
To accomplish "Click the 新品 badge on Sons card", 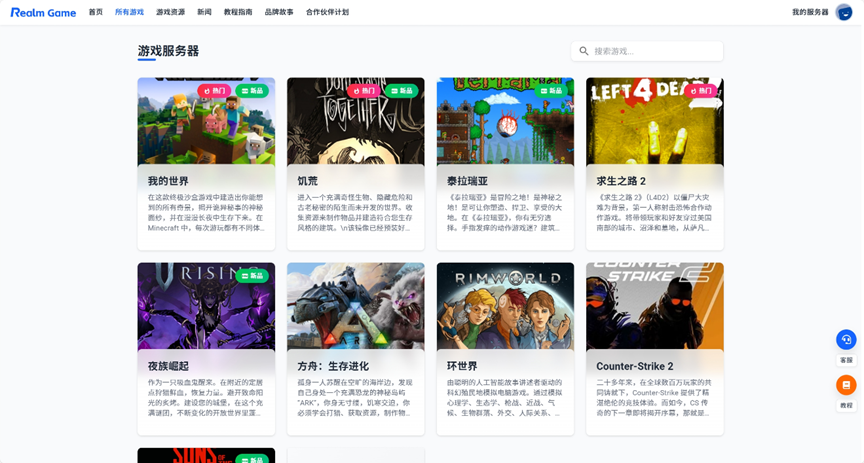I will click(x=252, y=459).
